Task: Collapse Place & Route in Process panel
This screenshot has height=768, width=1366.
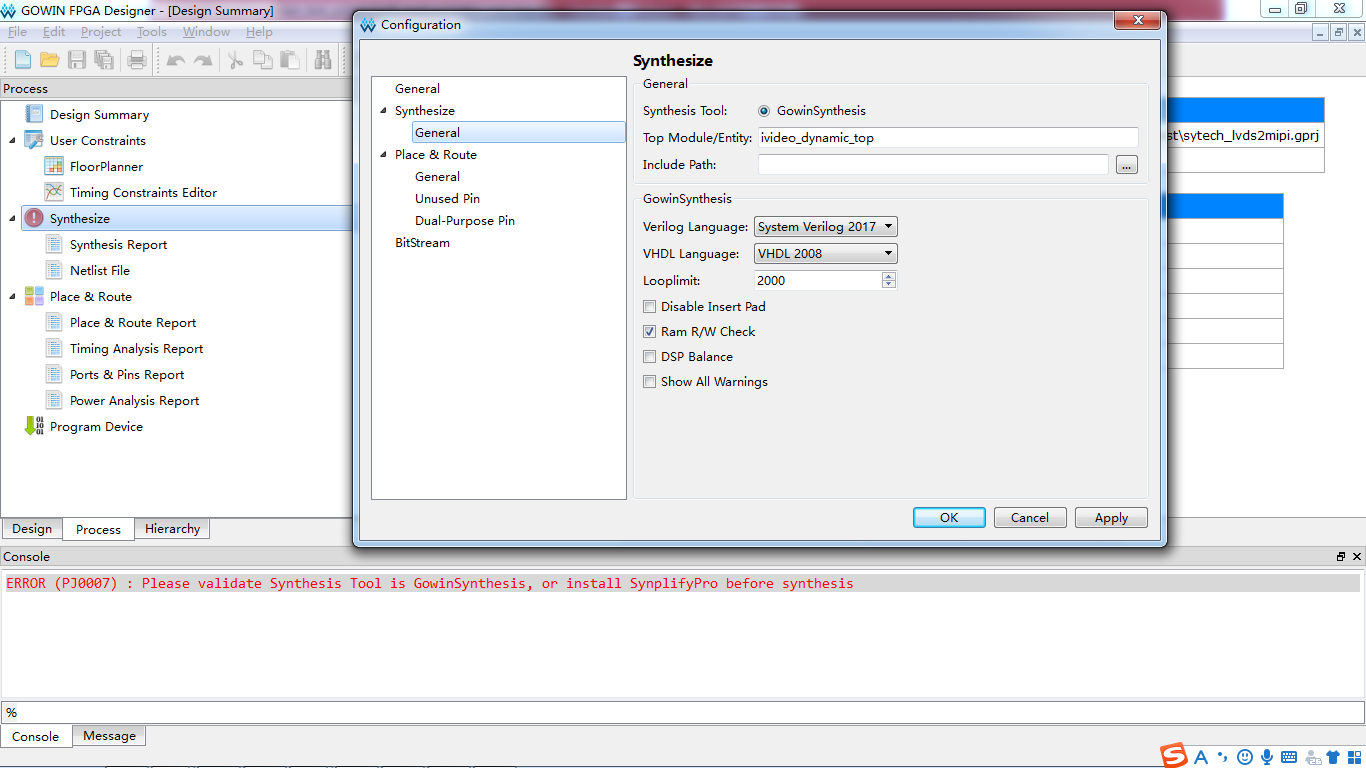Action: (x=12, y=296)
